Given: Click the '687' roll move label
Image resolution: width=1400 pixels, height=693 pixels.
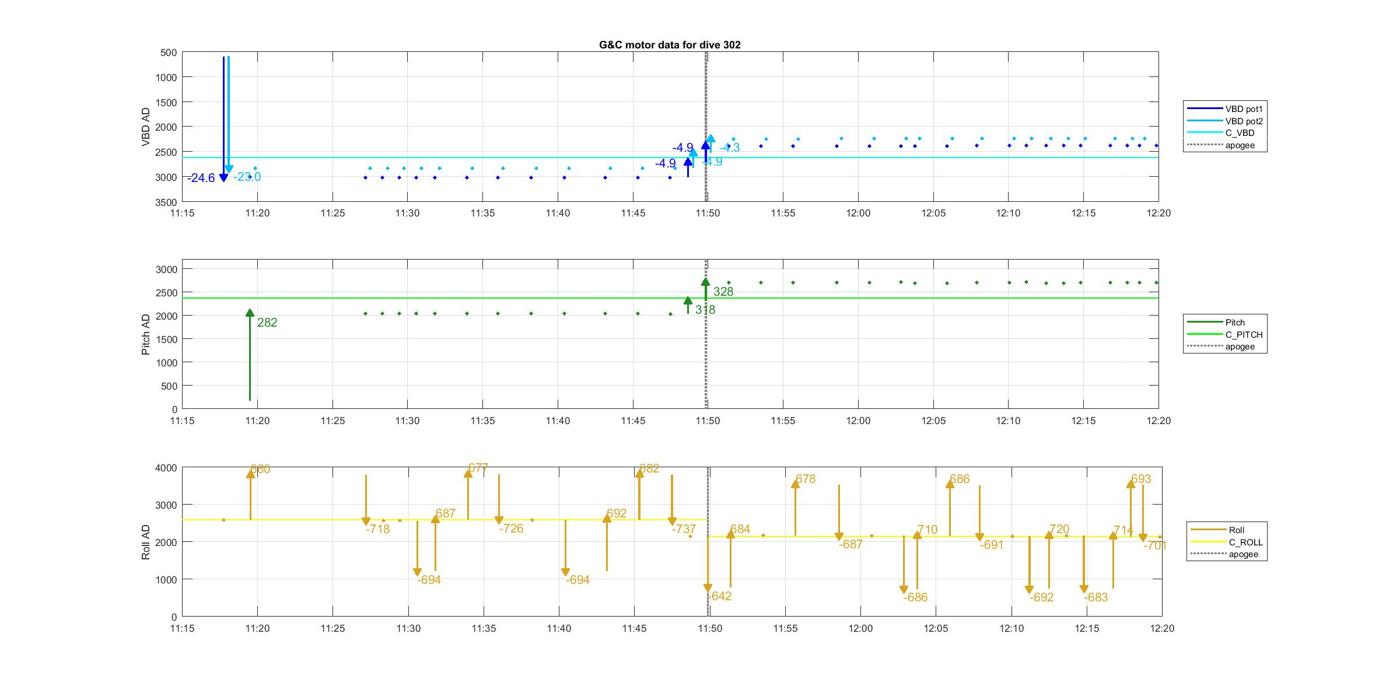Looking at the screenshot, I should pyautogui.click(x=445, y=514).
